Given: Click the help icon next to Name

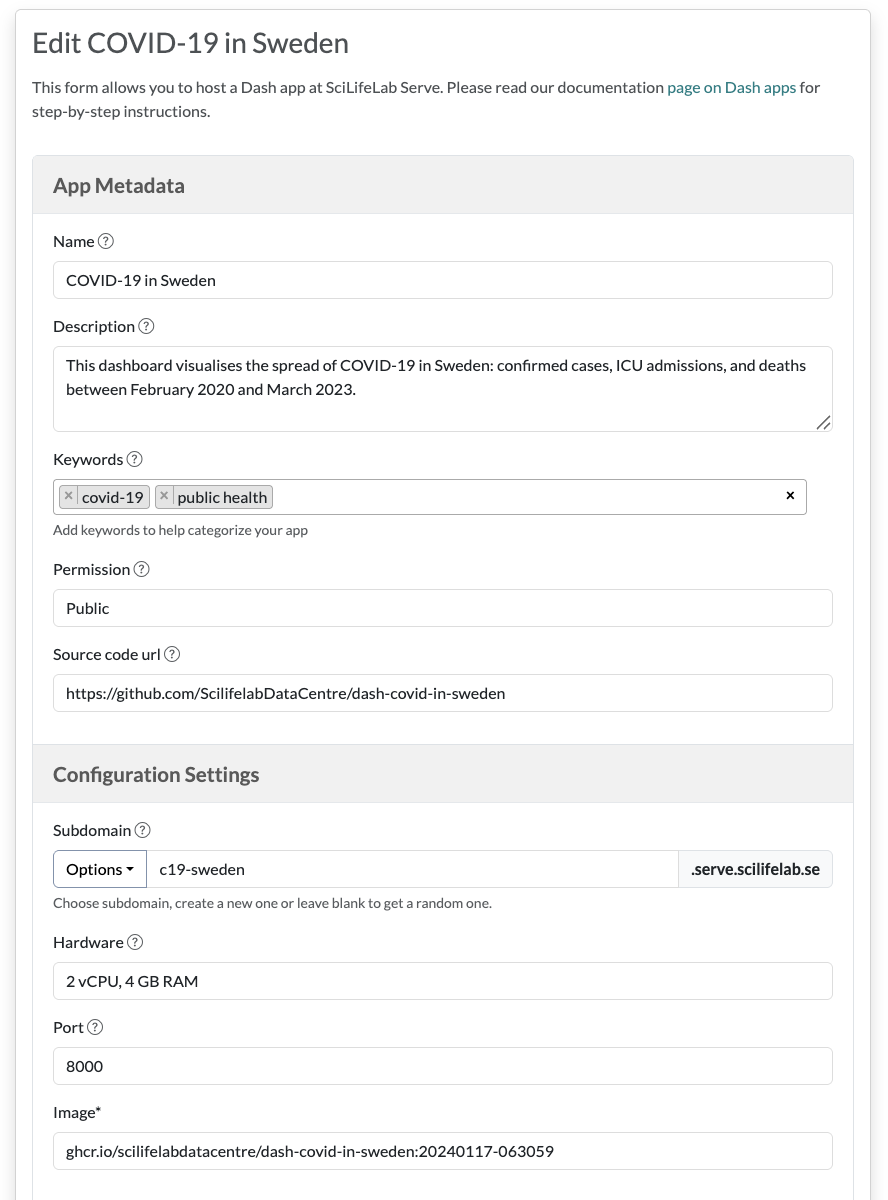Looking at the screenshot, I should click(106, 241).
